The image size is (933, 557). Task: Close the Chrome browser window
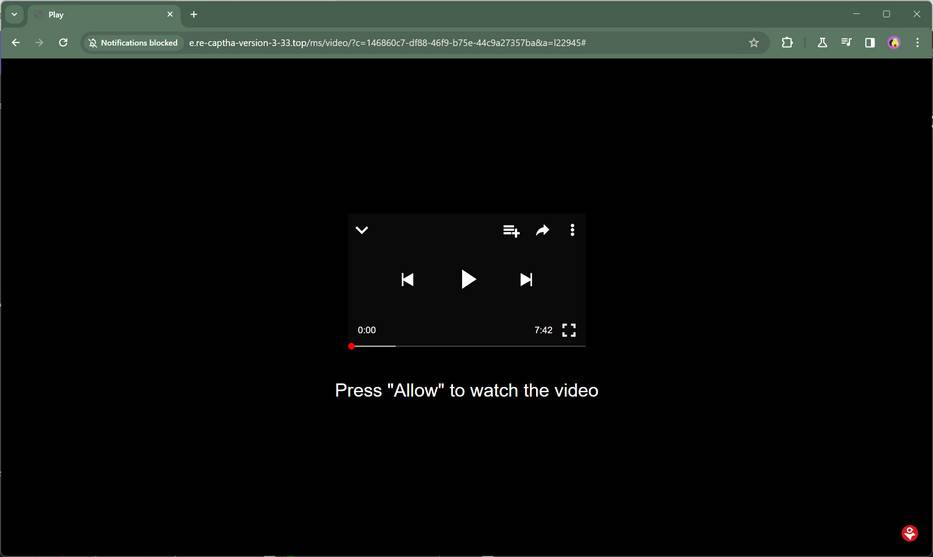coord(917,14)
